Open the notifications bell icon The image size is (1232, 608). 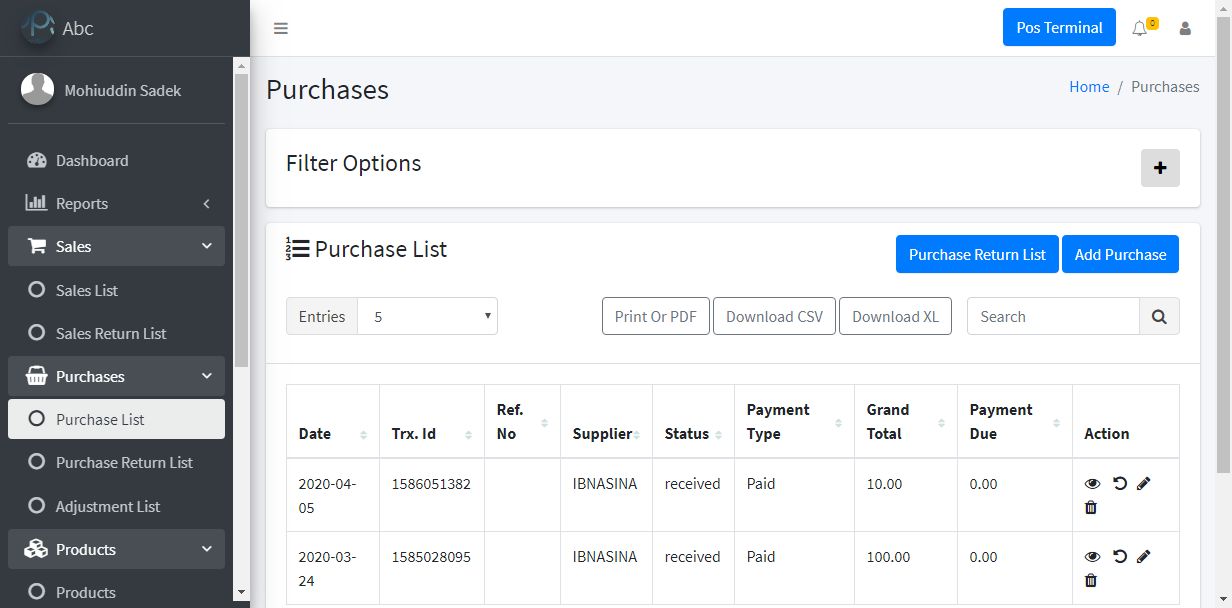coord(1140,28)
